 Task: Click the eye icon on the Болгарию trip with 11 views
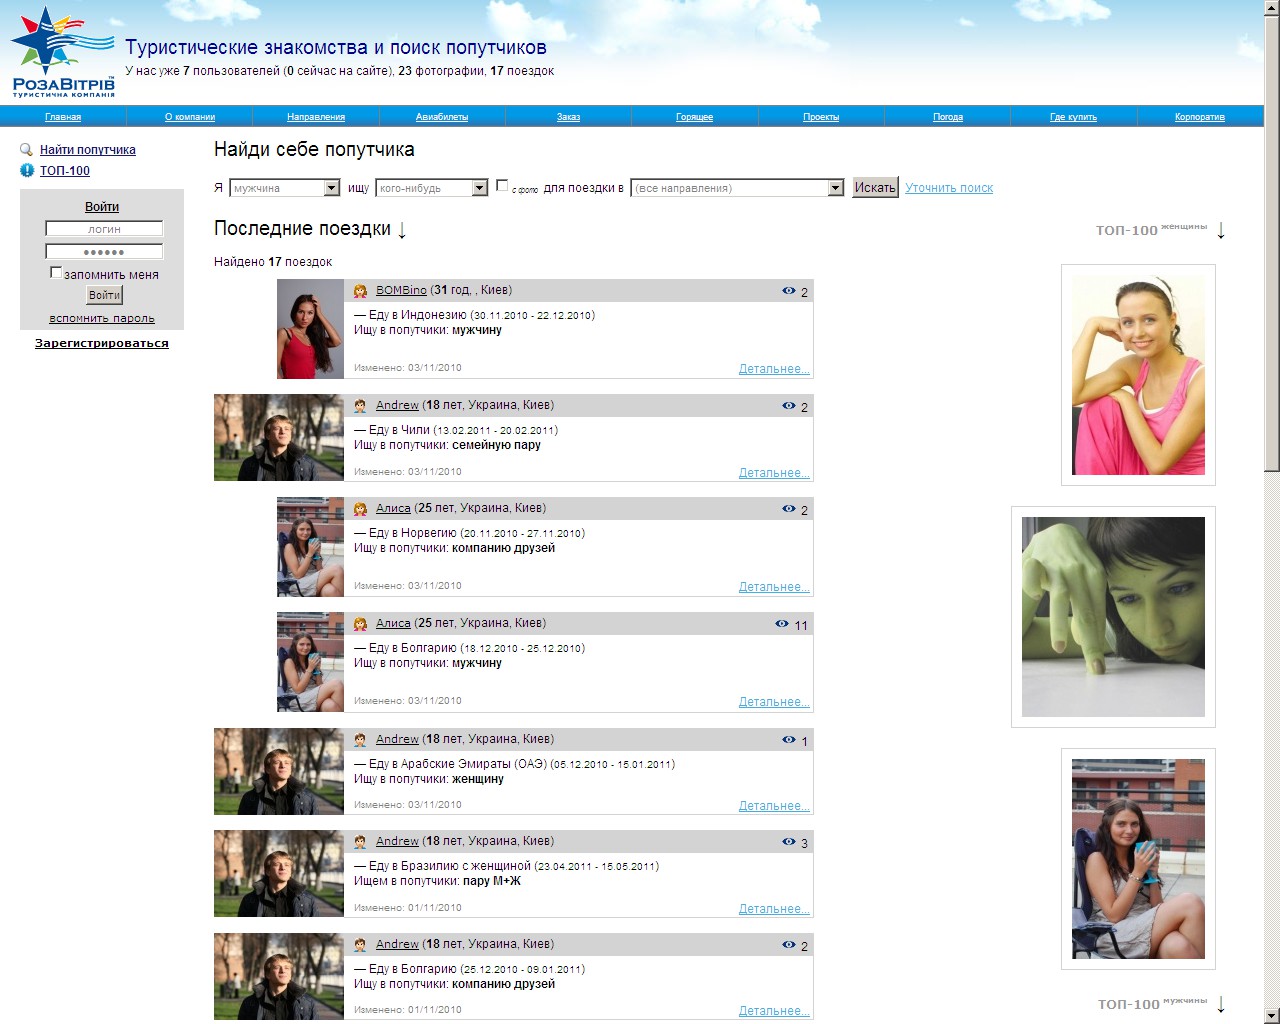pos(782,624)
